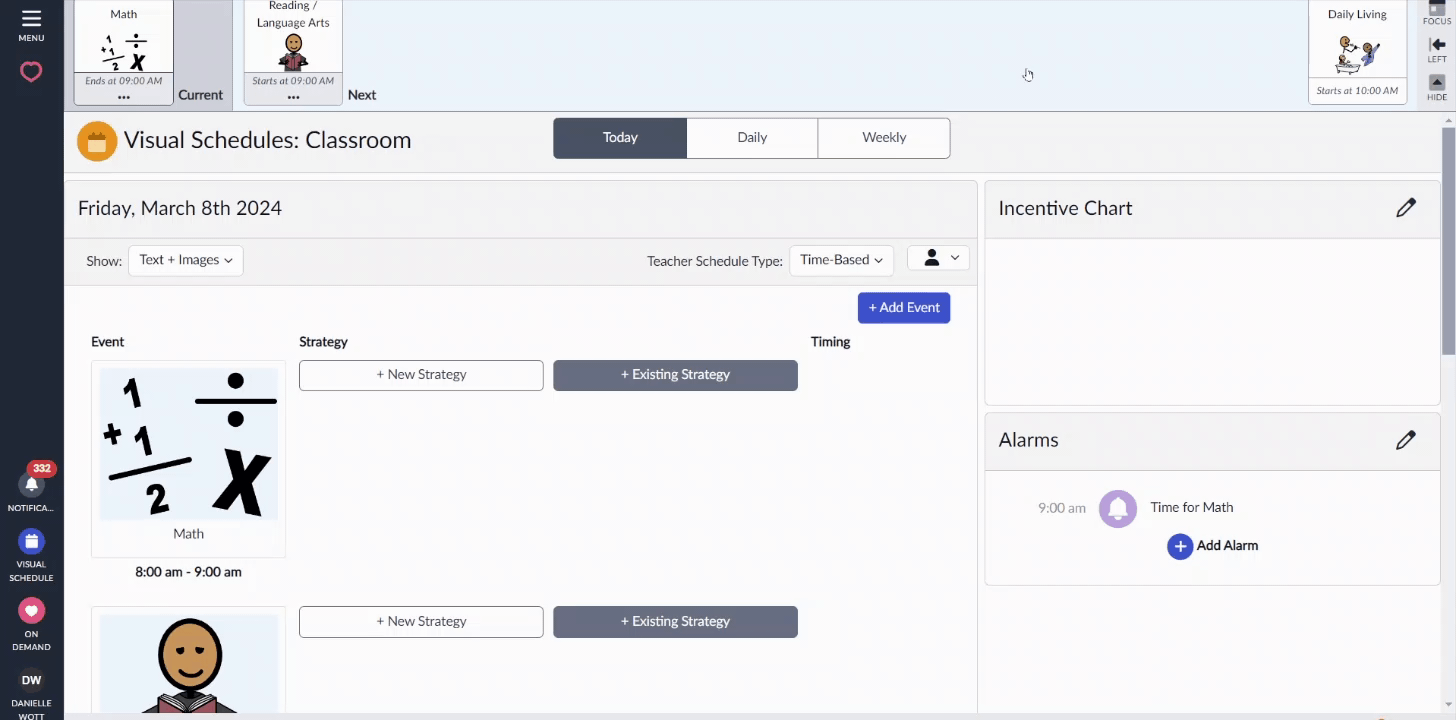Viewport: 1456px width, 720px height.
Task: Click the 9:00 am alarm time
Action: 1062,508
